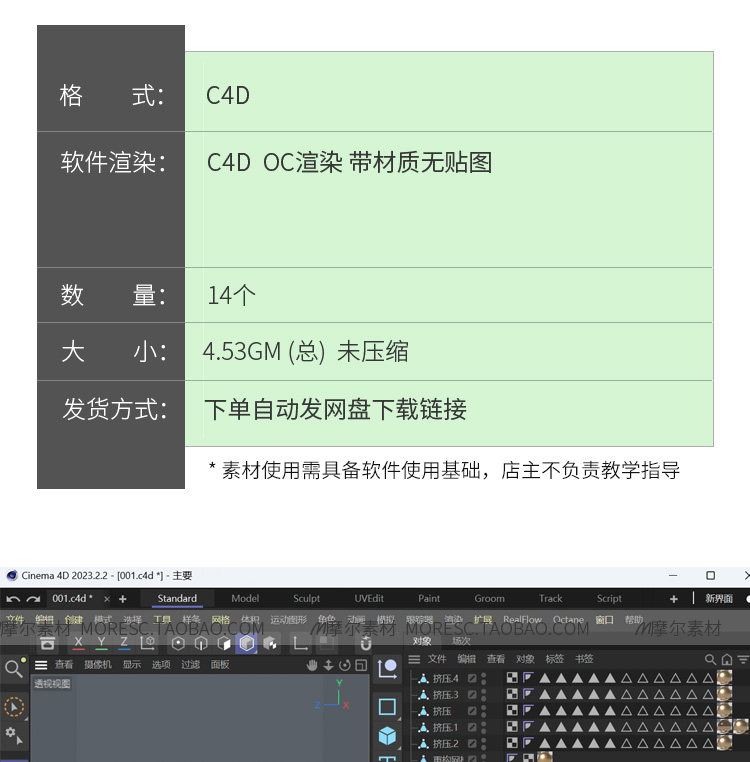Switch to the Sculpt layout tab
Screen dimensions: 750x762
[x=307, y=599]
